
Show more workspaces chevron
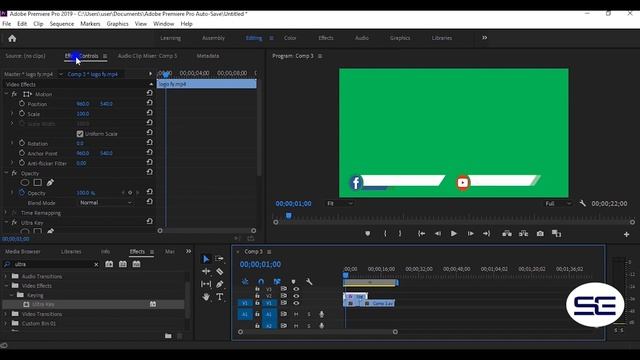click(484, 38)
